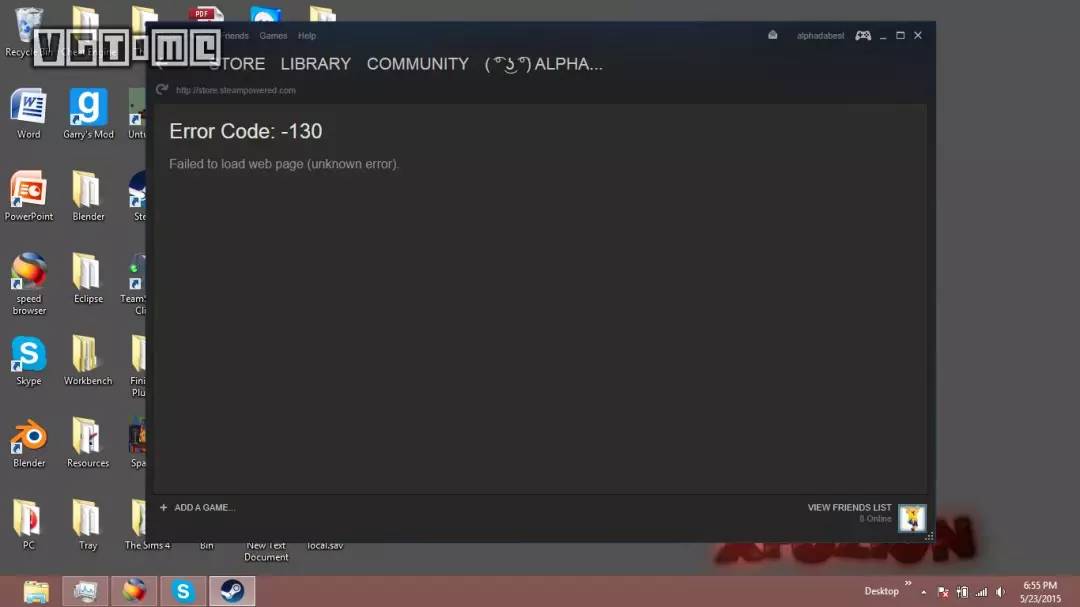Open the Help menu in Steam
The width and height of the screenshot is (1080, 607).
[307, 36]
